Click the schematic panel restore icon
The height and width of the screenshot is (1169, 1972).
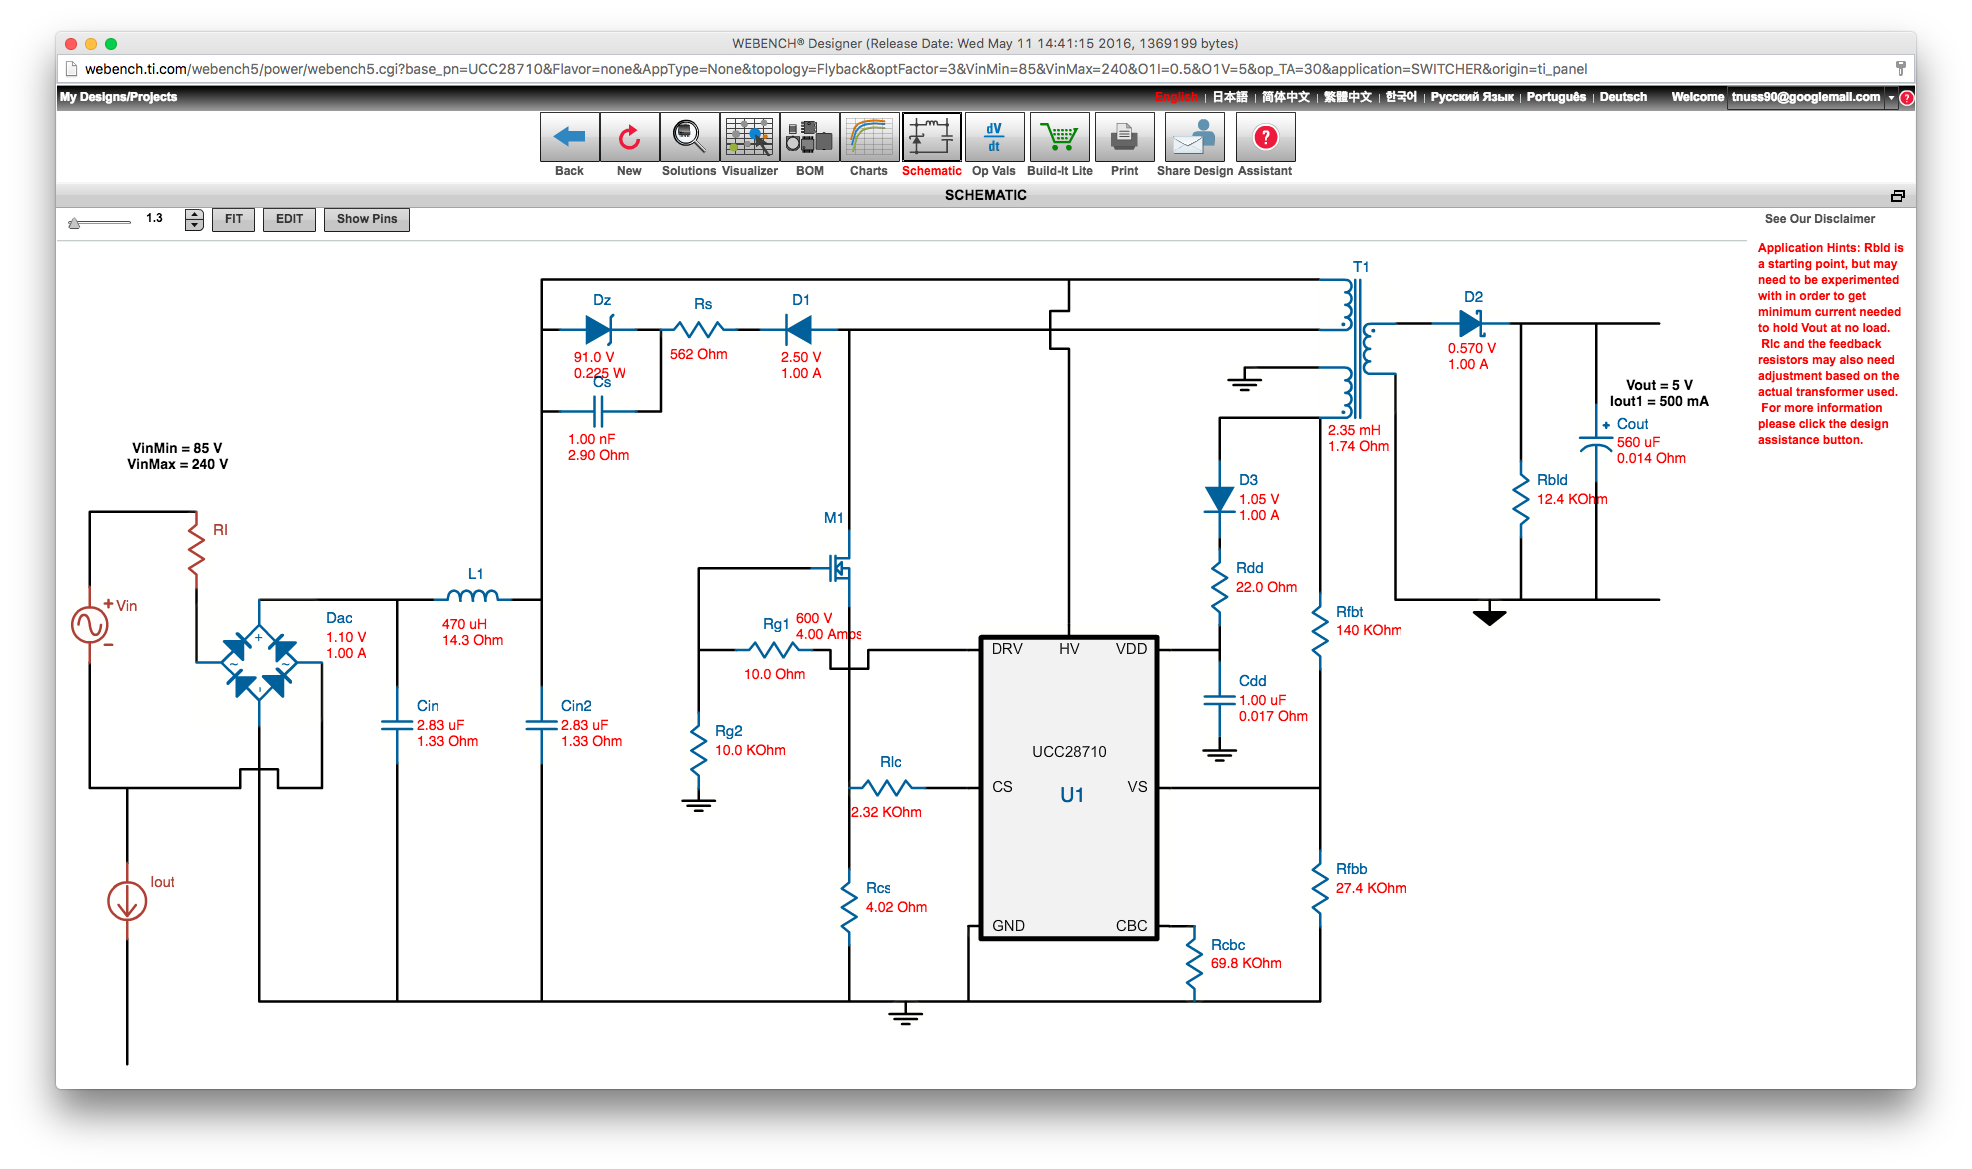(x=1897, y=195)
